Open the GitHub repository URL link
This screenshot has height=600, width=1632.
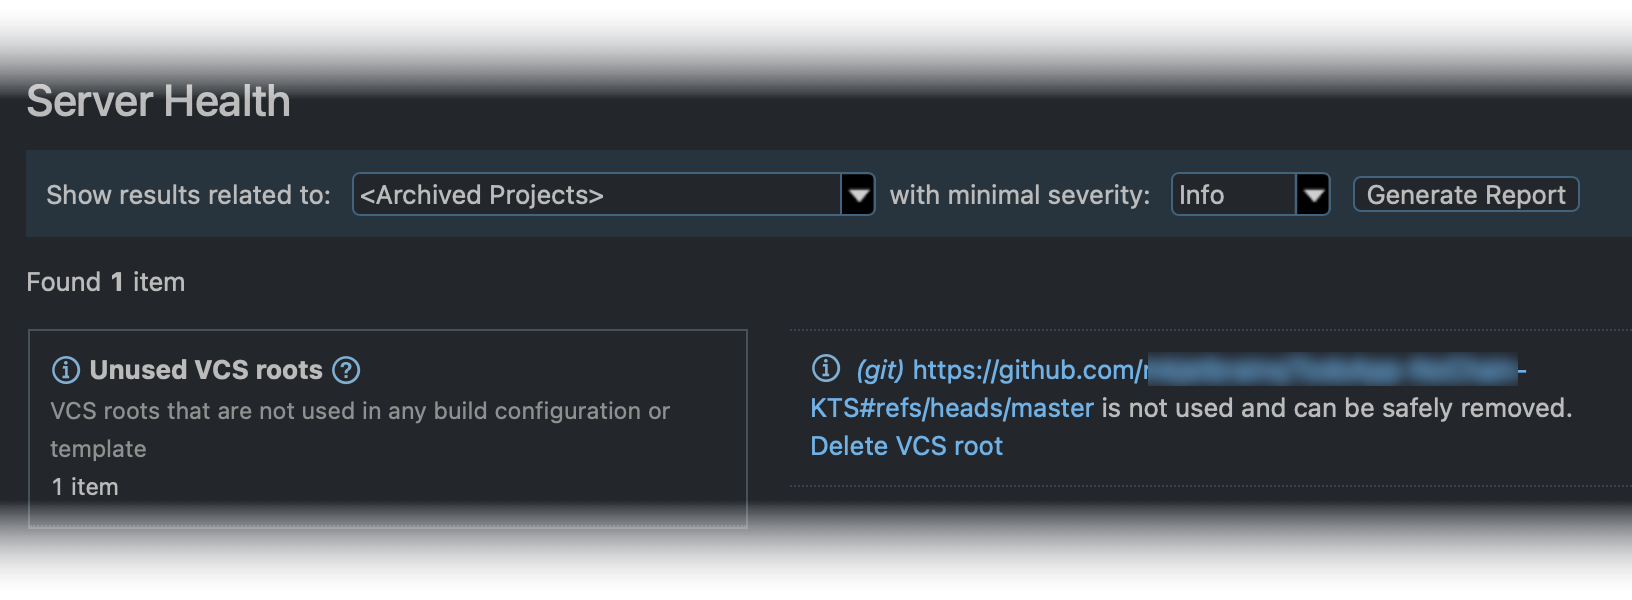point(1100,369)
